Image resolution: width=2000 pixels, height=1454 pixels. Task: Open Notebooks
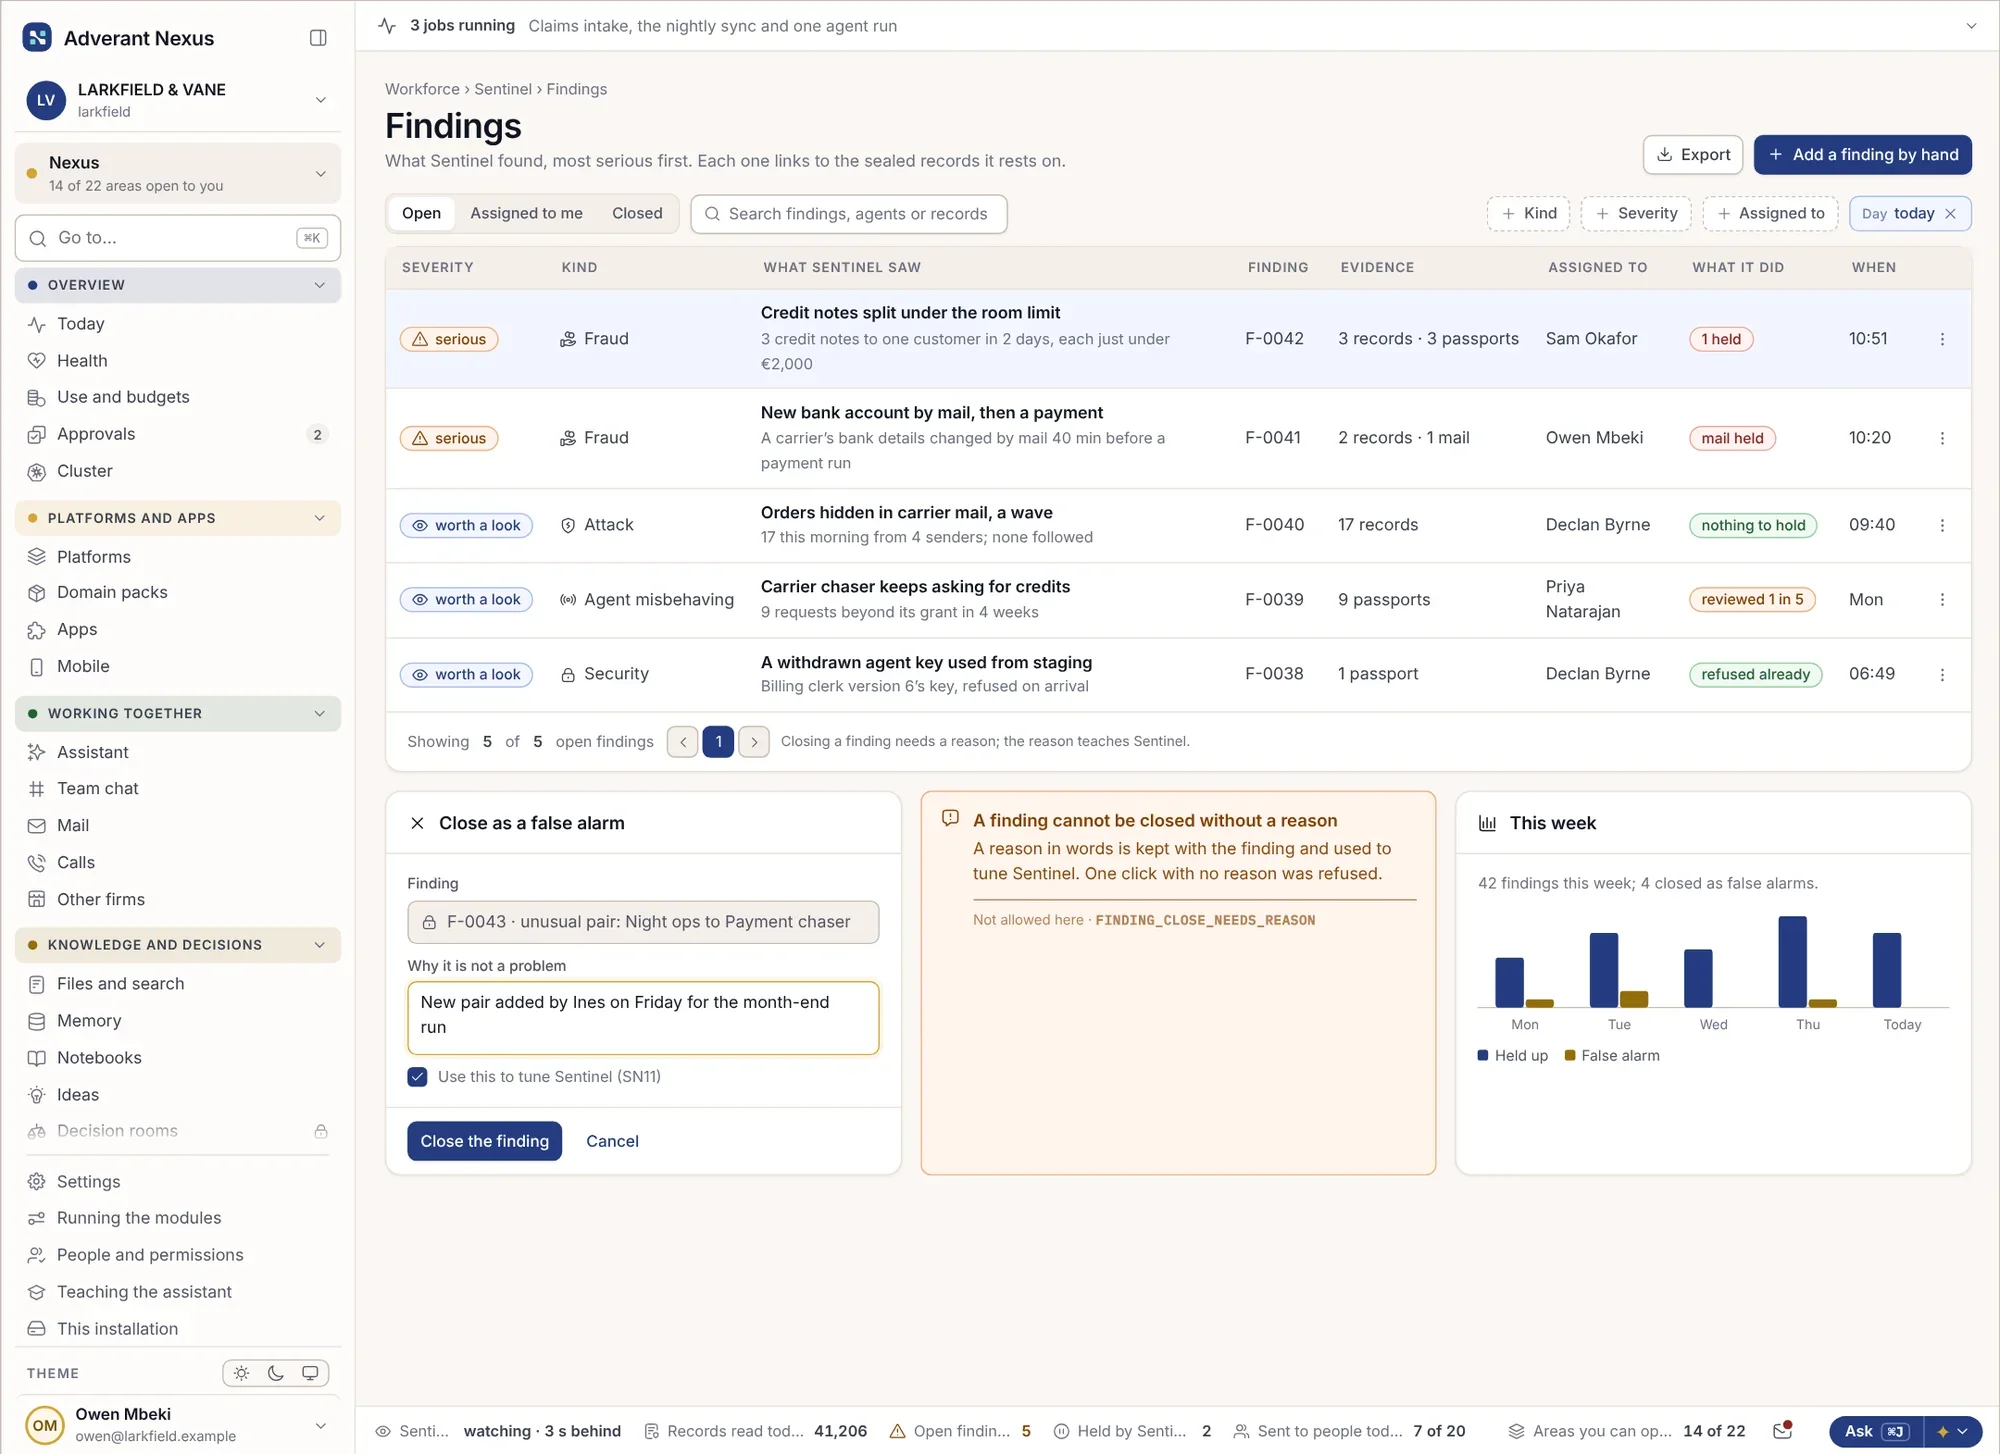pyautogui.click(x=178, y=1058)
